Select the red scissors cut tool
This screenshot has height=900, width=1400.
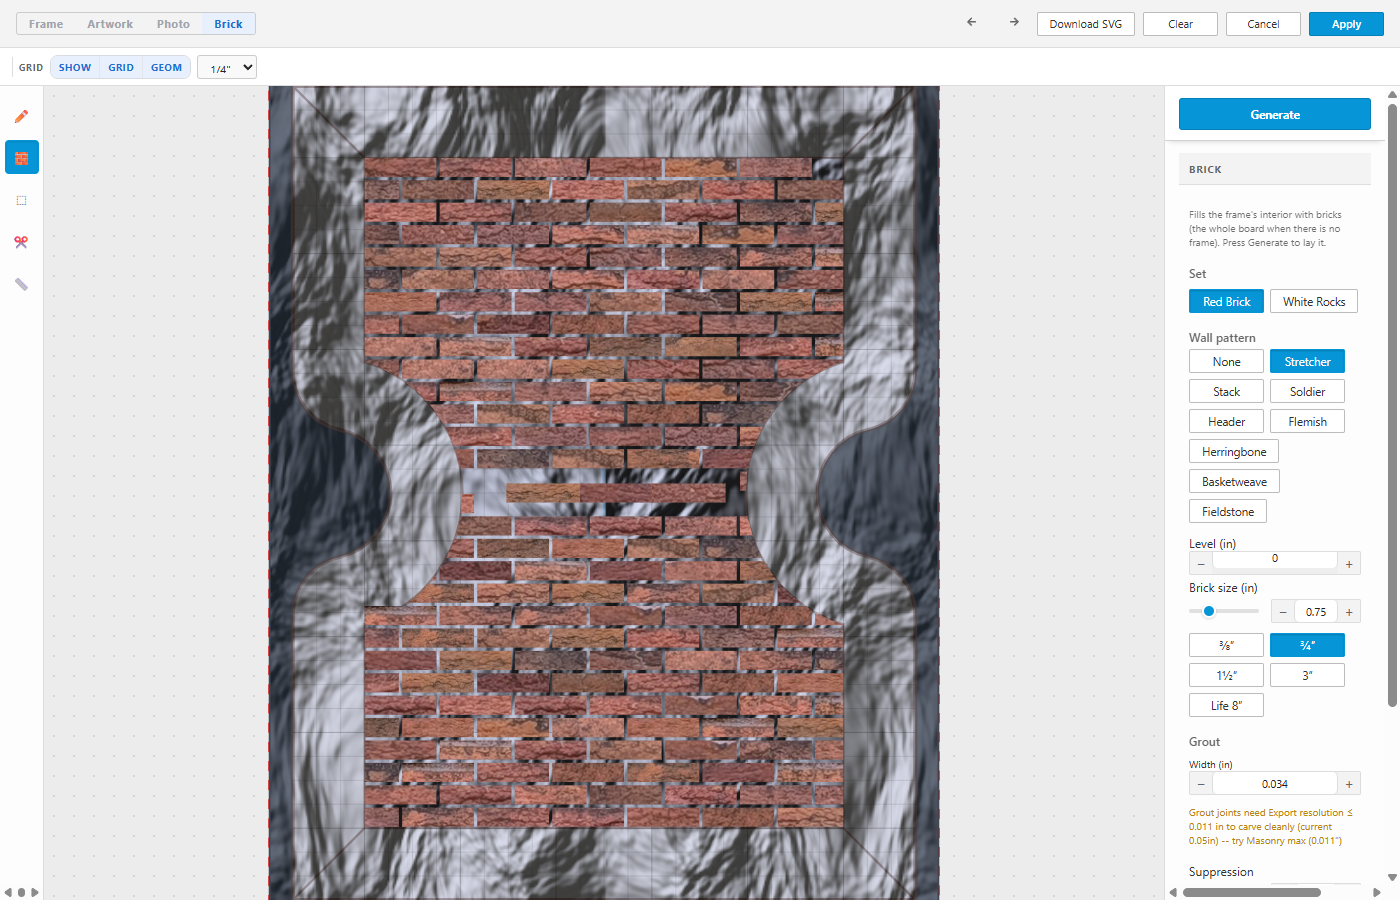(21, 242)
